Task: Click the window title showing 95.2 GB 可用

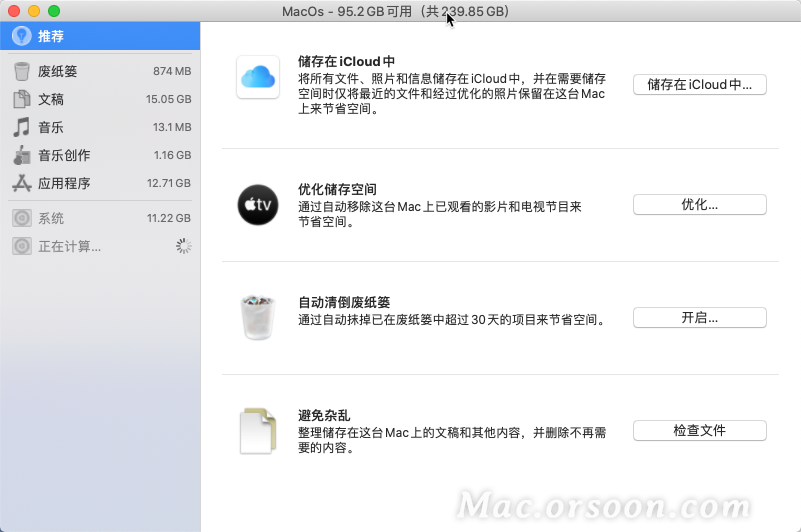Action: (395, 11)
